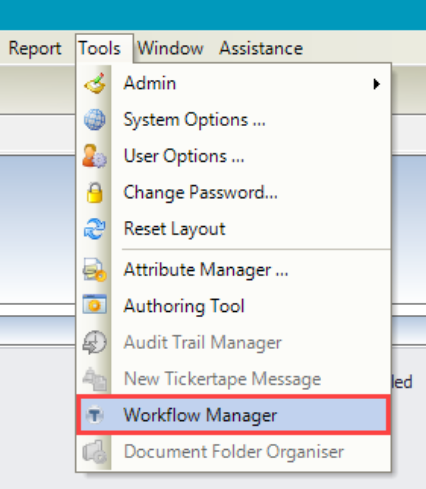The height and width of the screenshot is (489, 426).
Task: Collapse the open Tools menu
Action: tap(100, 48)
